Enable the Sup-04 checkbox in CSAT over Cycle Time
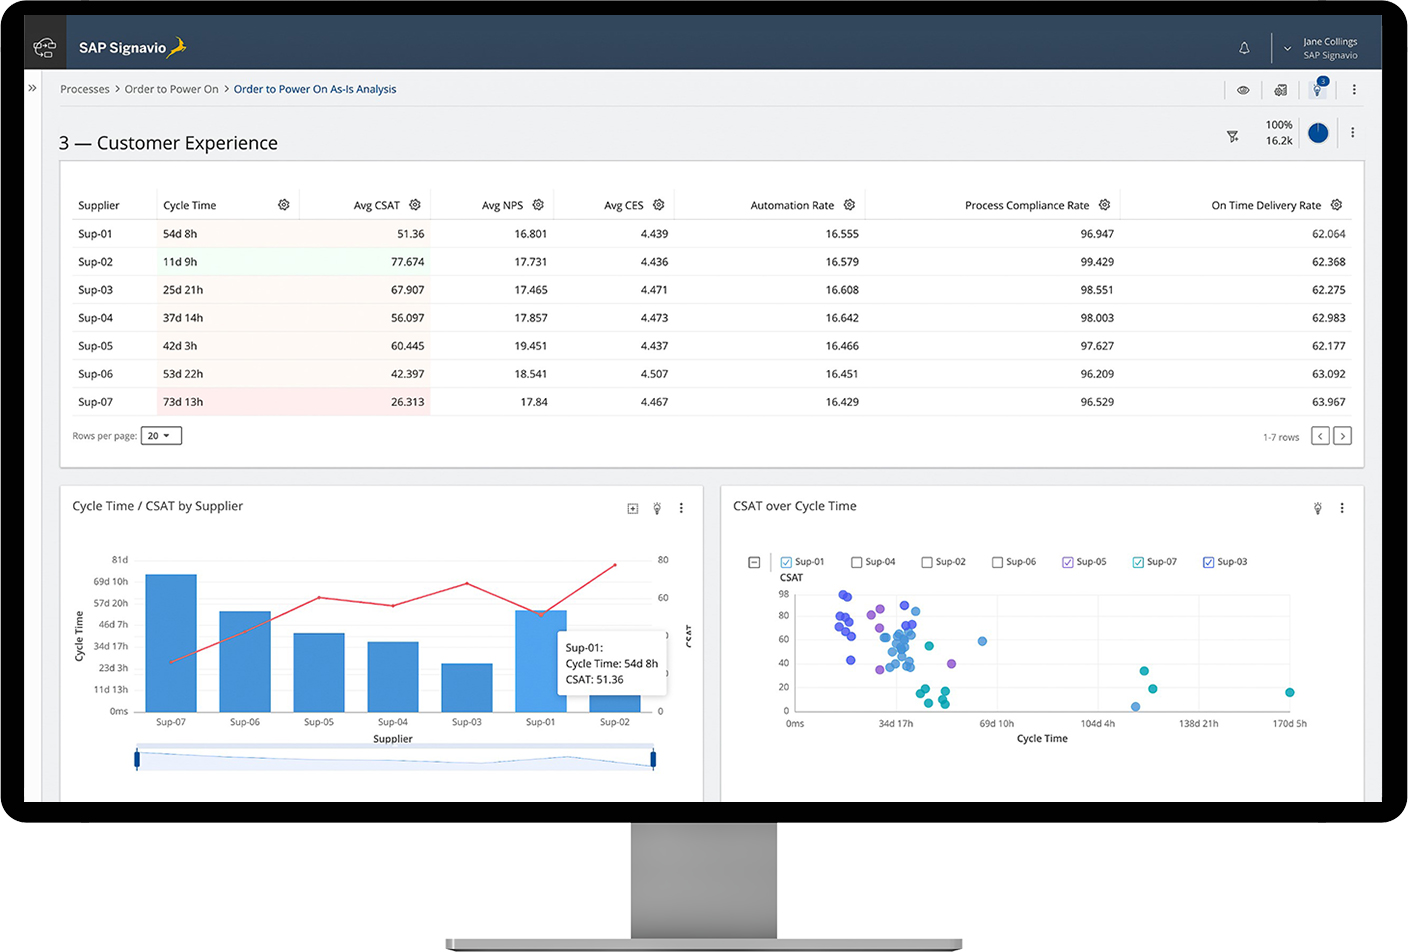The image size is (1408, 952). (x=855, y=562)
